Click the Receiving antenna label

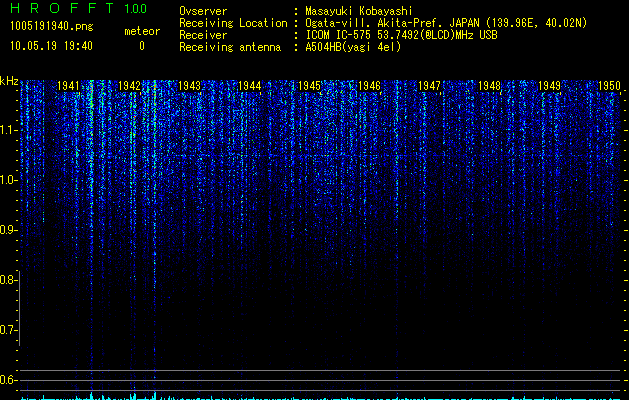(230, 47)
